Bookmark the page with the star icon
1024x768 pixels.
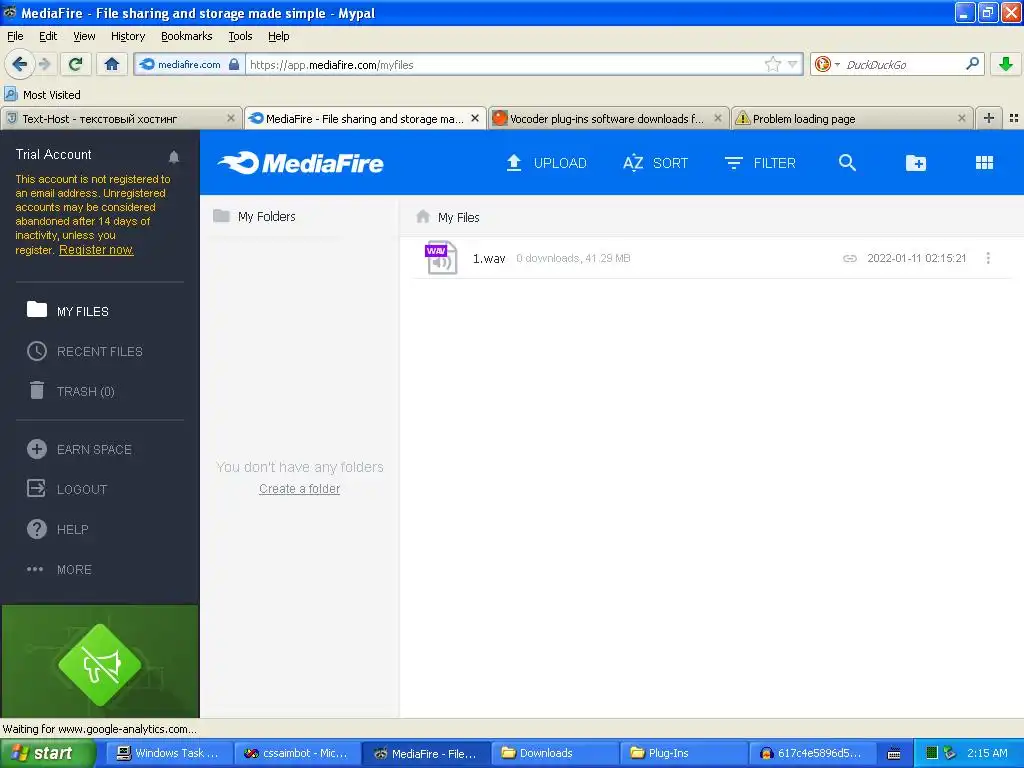tap(773, 64)
